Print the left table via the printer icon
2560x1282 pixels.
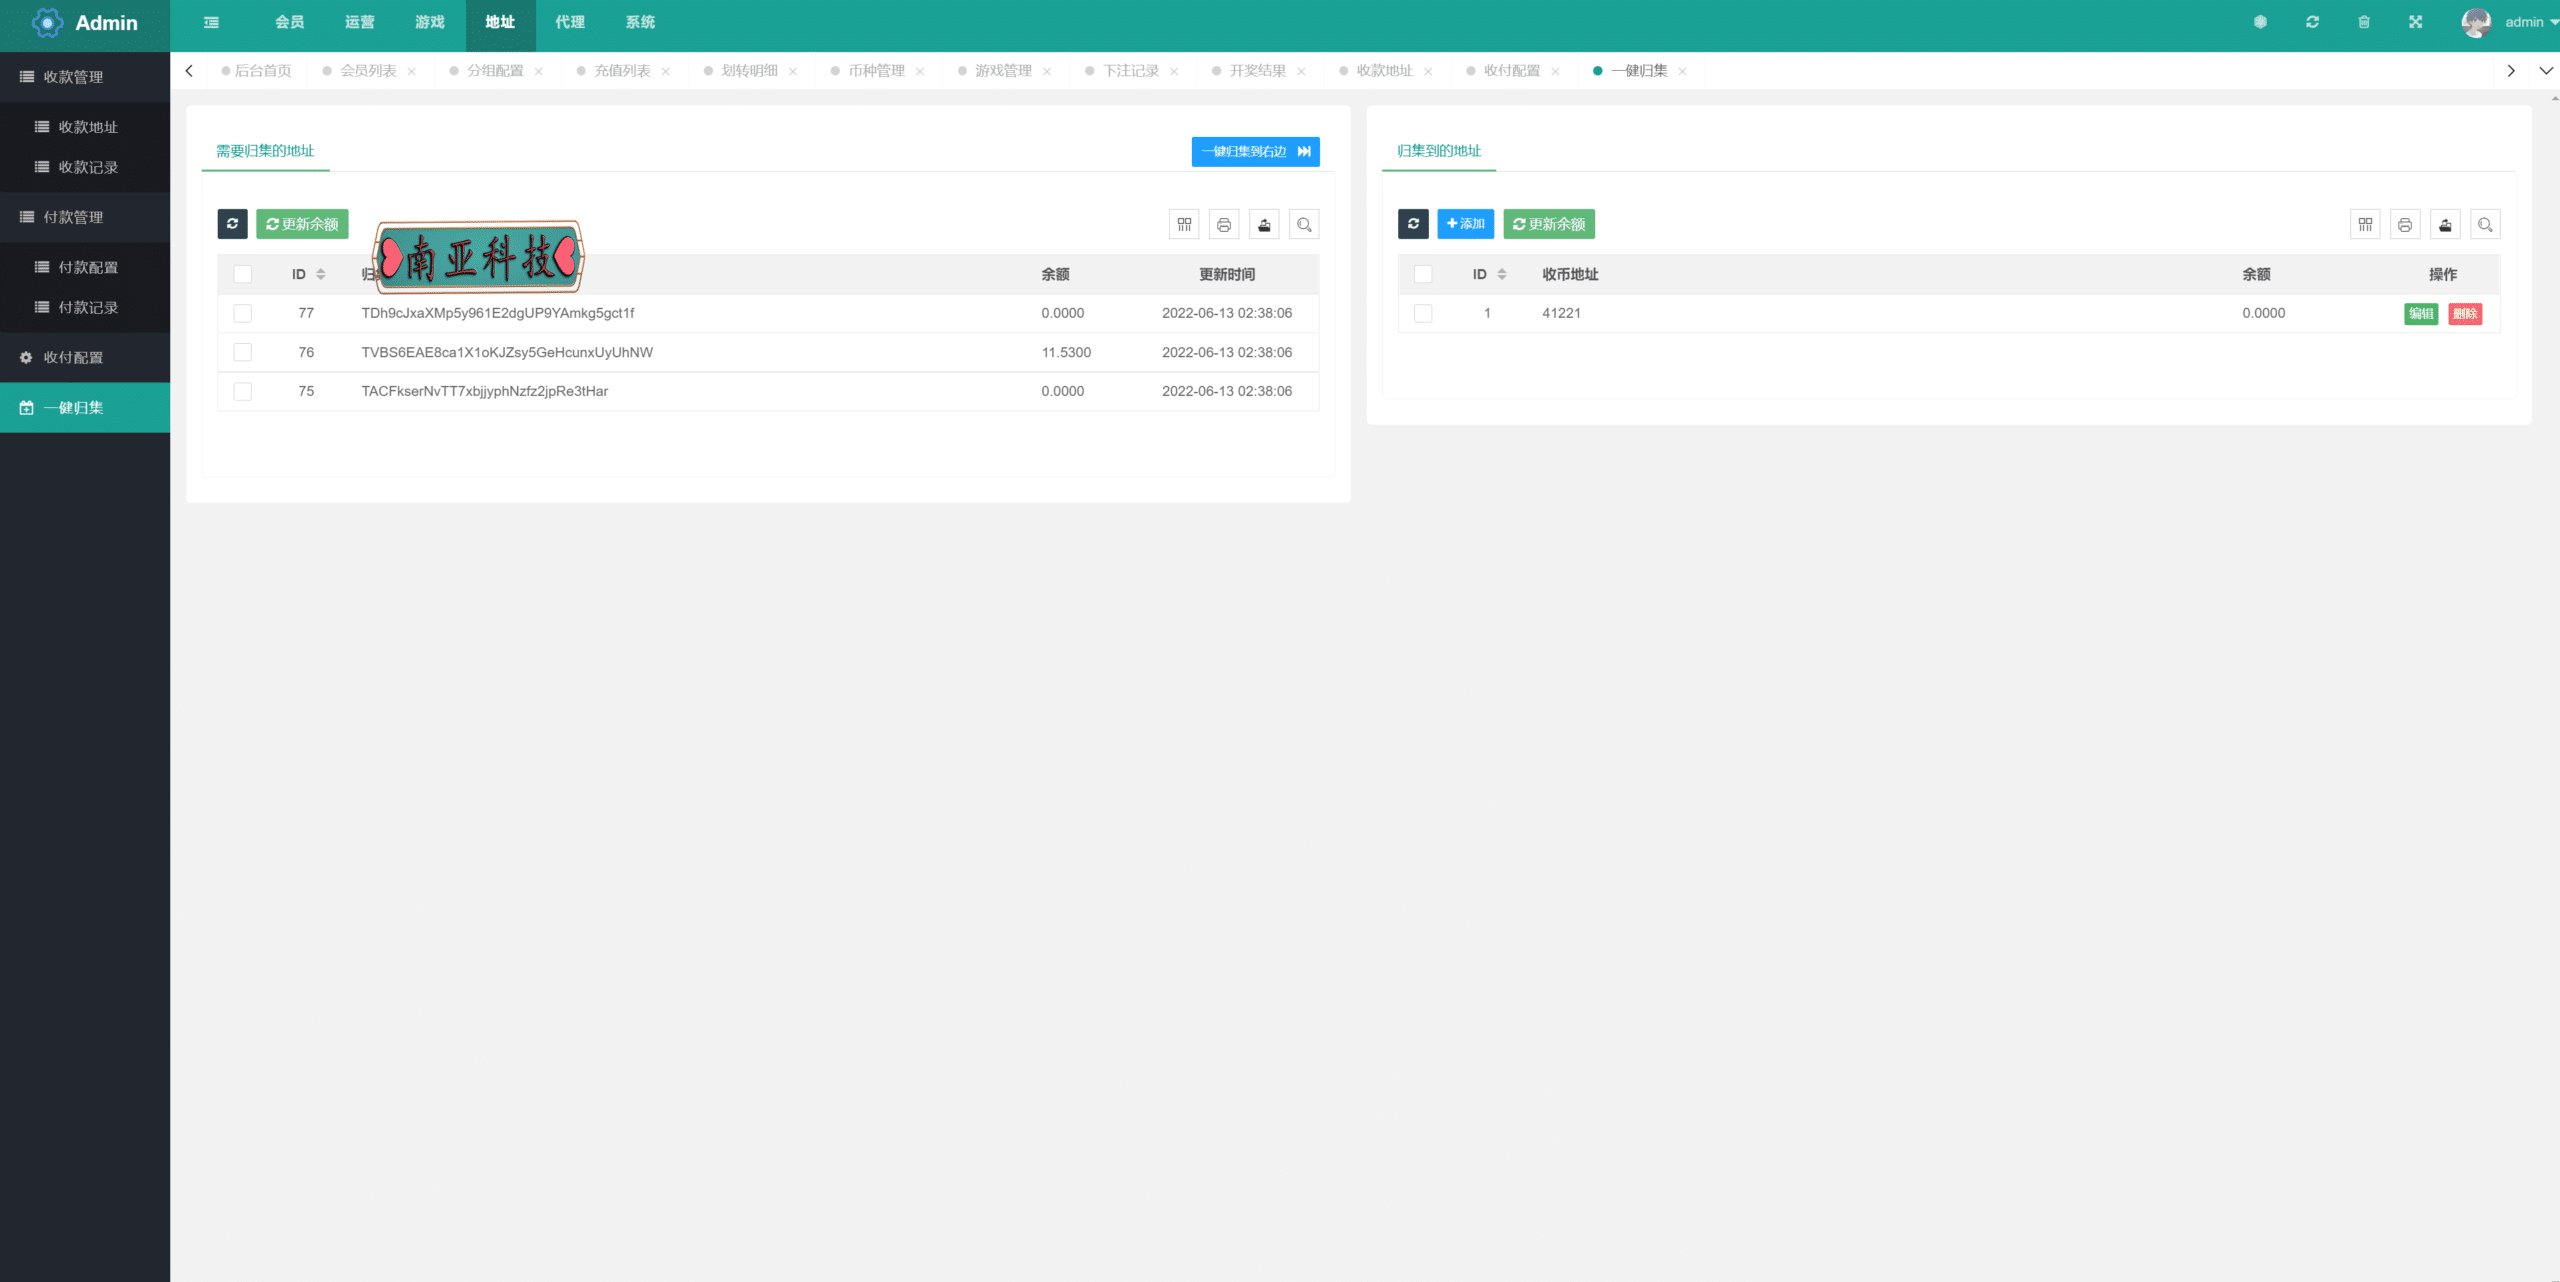click(1224, 224)
